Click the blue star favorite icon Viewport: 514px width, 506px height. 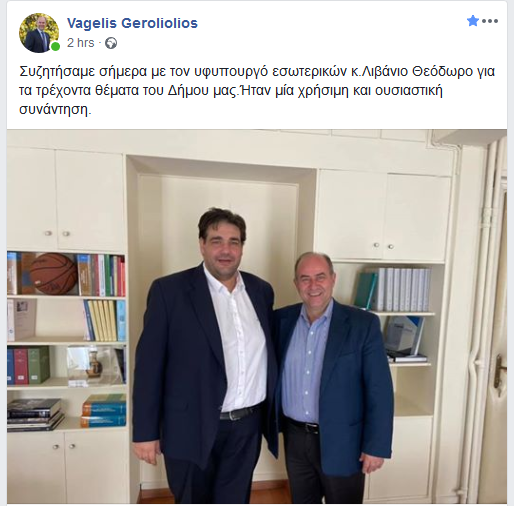[x=473, y=21]
